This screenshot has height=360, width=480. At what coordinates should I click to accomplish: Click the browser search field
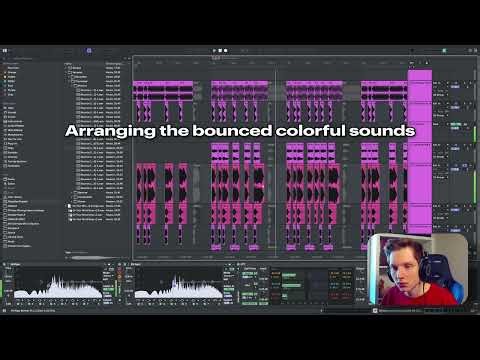pyautogui.click(x=23, y=58)
